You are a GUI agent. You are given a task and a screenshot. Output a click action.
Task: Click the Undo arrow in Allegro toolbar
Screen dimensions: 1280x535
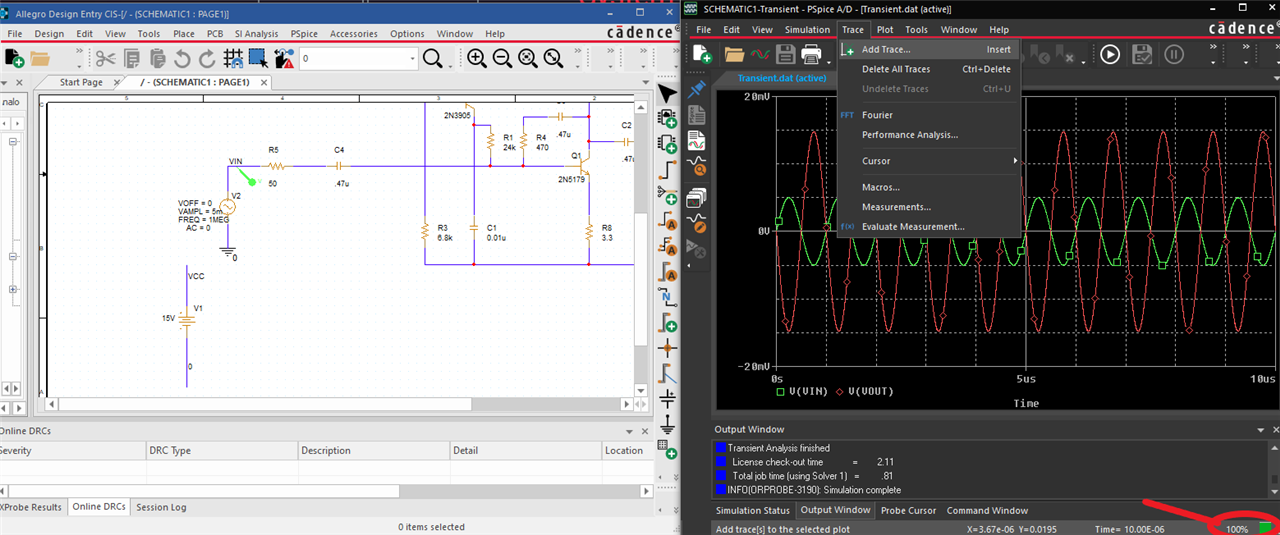point(181,59)
